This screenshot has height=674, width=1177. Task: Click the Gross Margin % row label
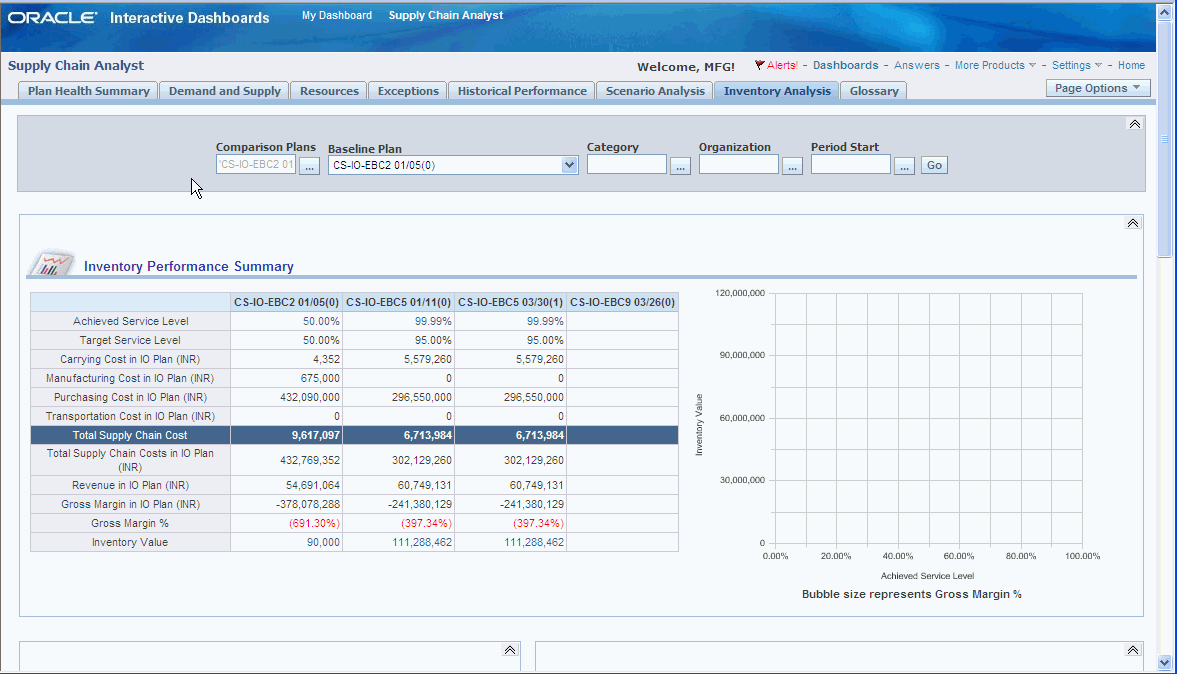pos(130,523)
